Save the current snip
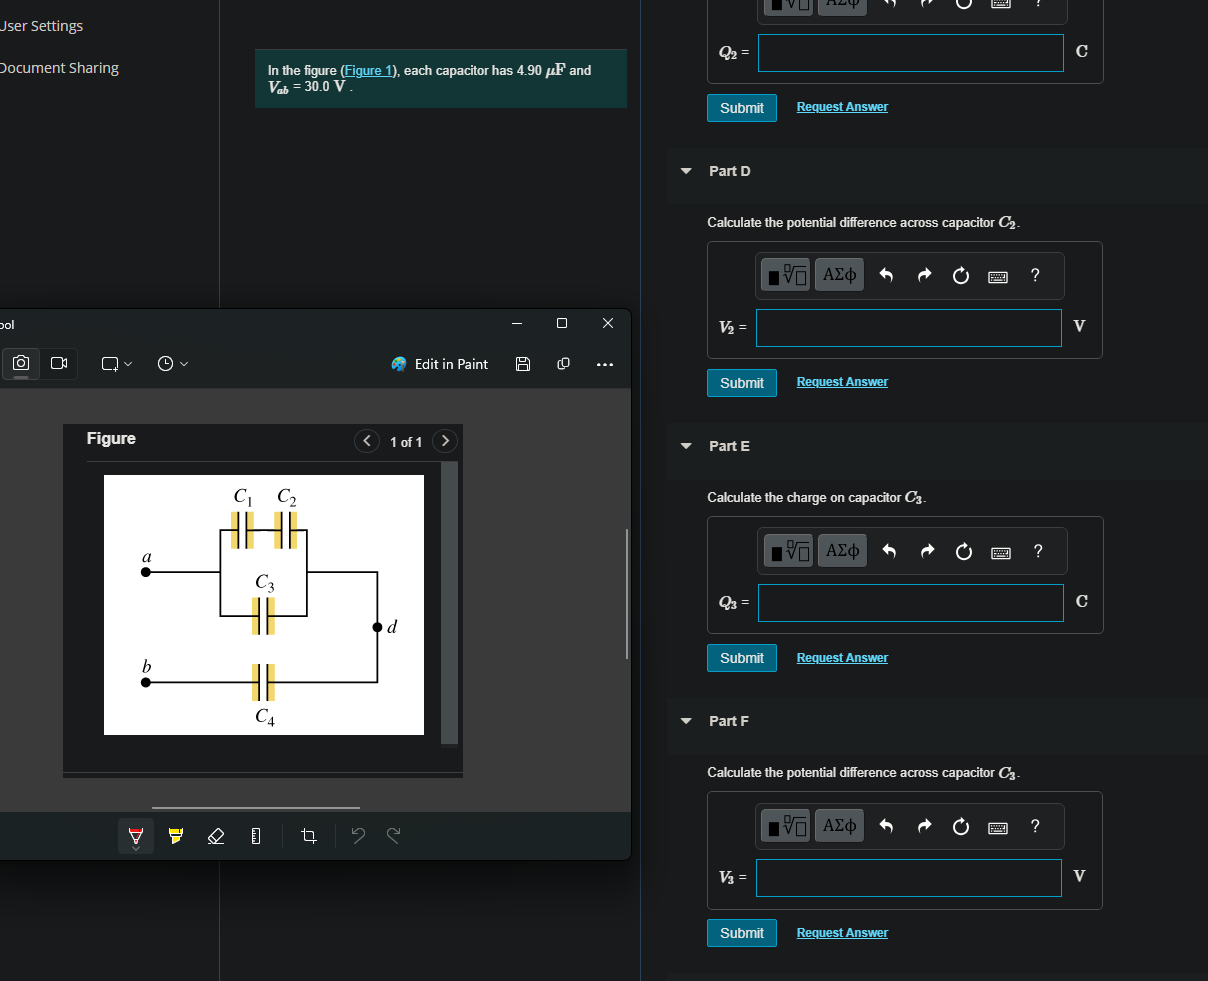Image resolution: width=1208 pixels, height=981 pixels. pos(523,364)
